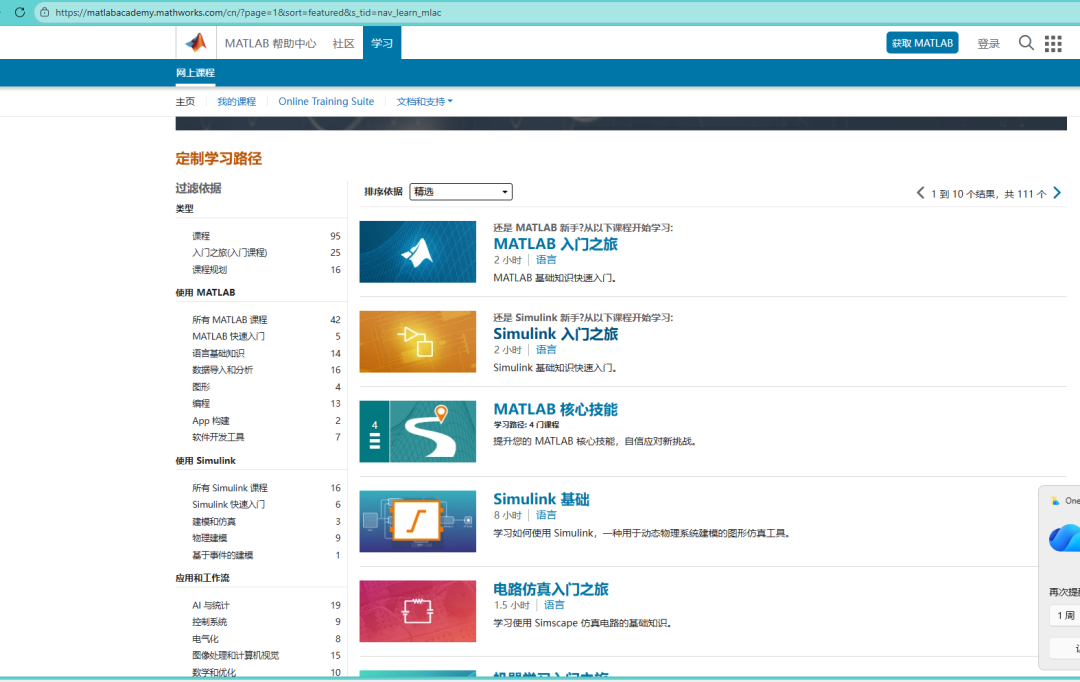Click the MathWorks logo icon

(196, 43)
